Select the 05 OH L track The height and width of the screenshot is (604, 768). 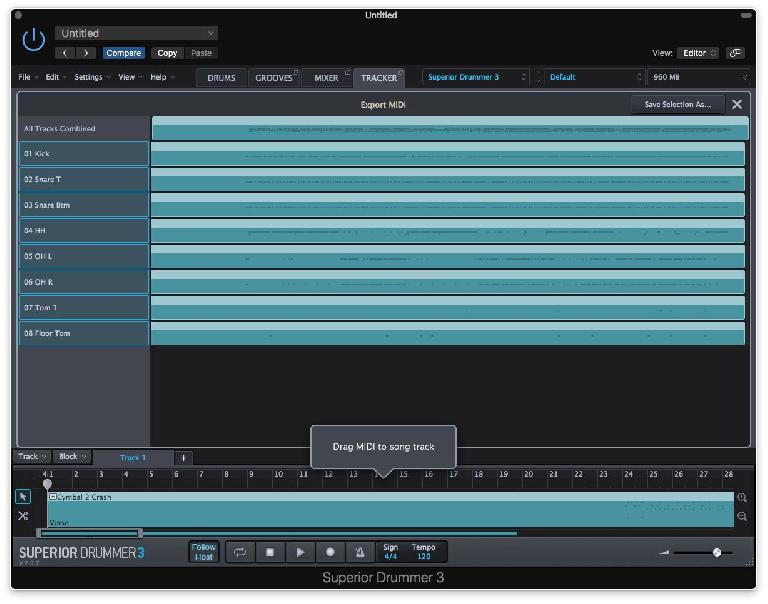tap(84, 256)
